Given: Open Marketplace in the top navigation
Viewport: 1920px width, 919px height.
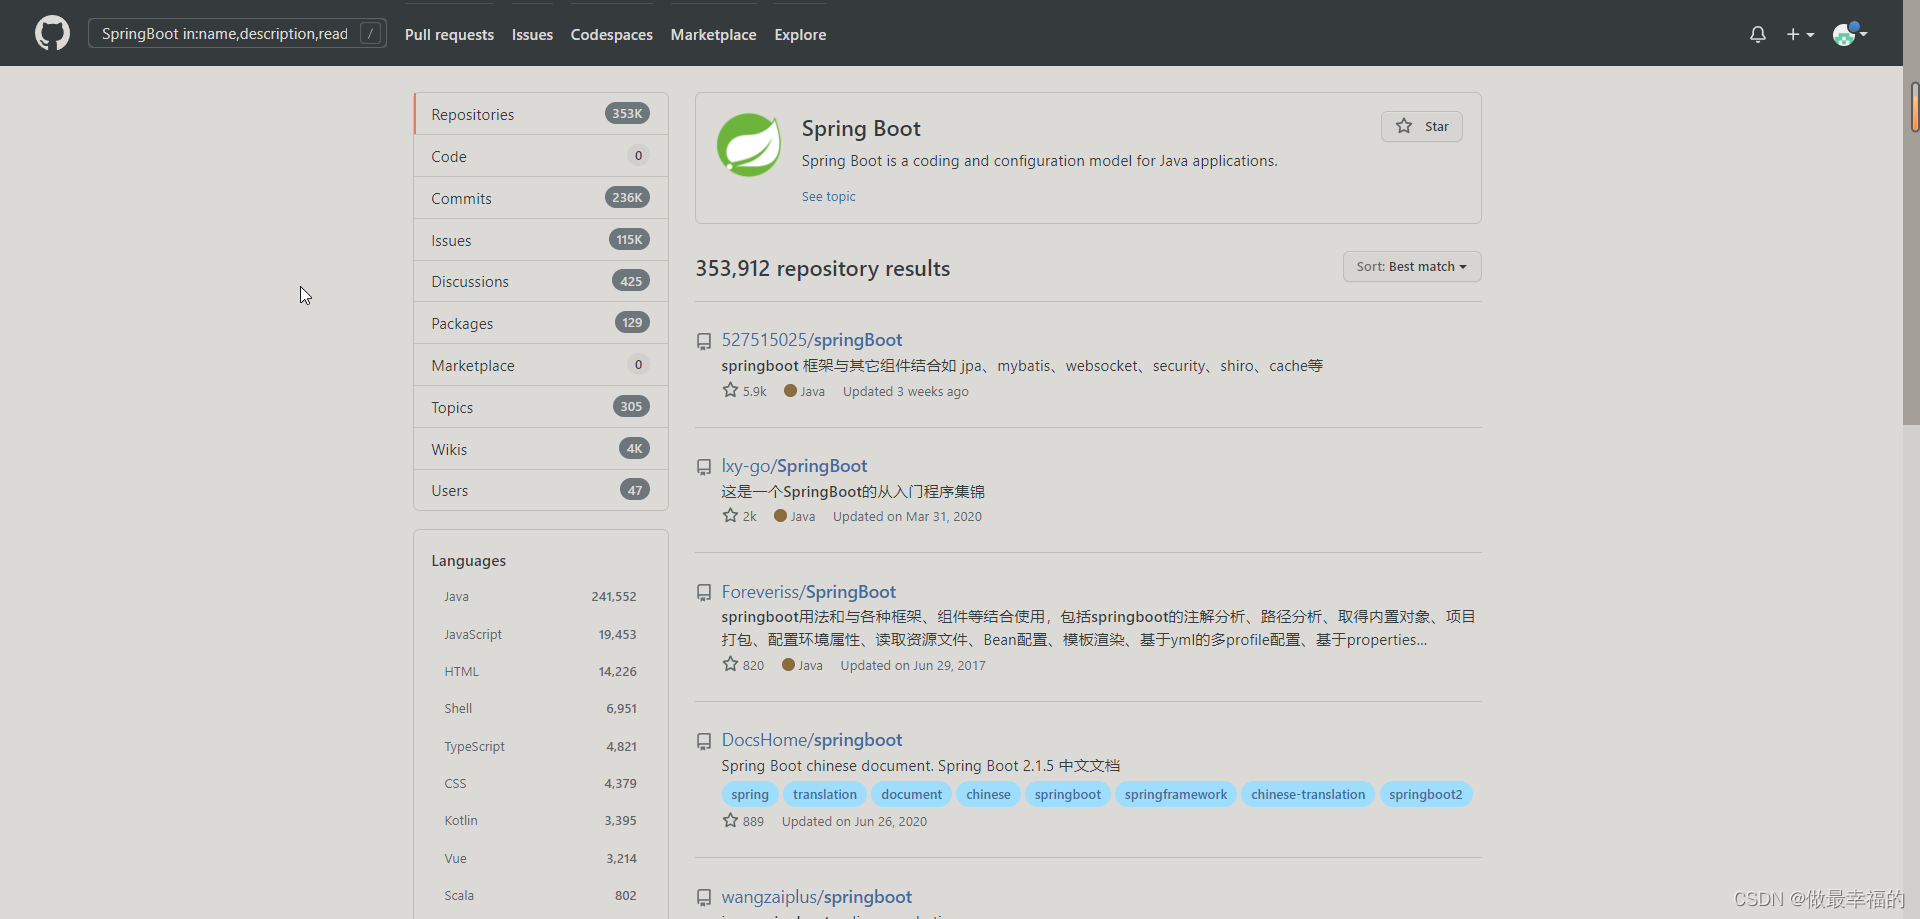Looking at the screenshot, I should click(713, 34).
